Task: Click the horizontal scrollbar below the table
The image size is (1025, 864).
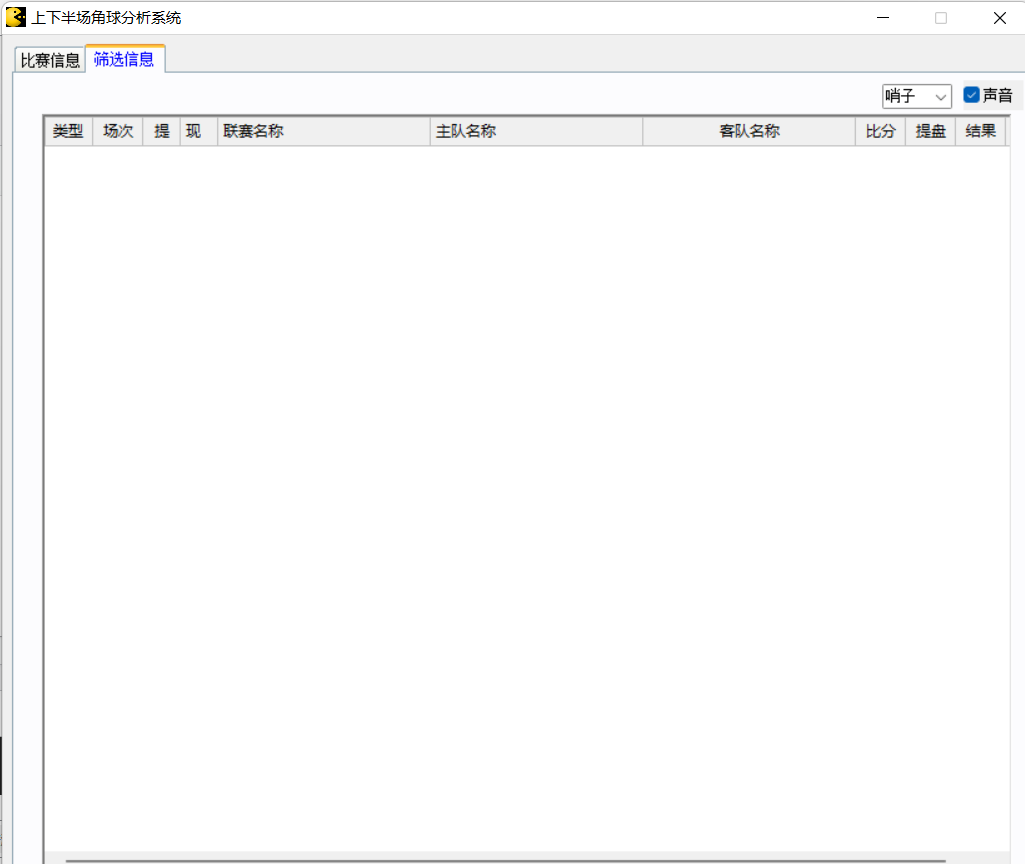Action: click(x=505, y=859)
